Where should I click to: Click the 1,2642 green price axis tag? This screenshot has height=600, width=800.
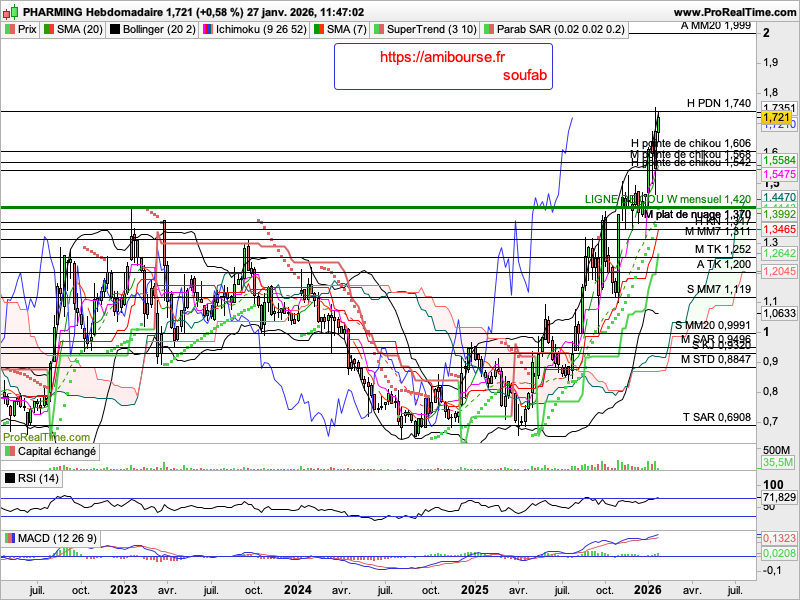tap(779, 254)
